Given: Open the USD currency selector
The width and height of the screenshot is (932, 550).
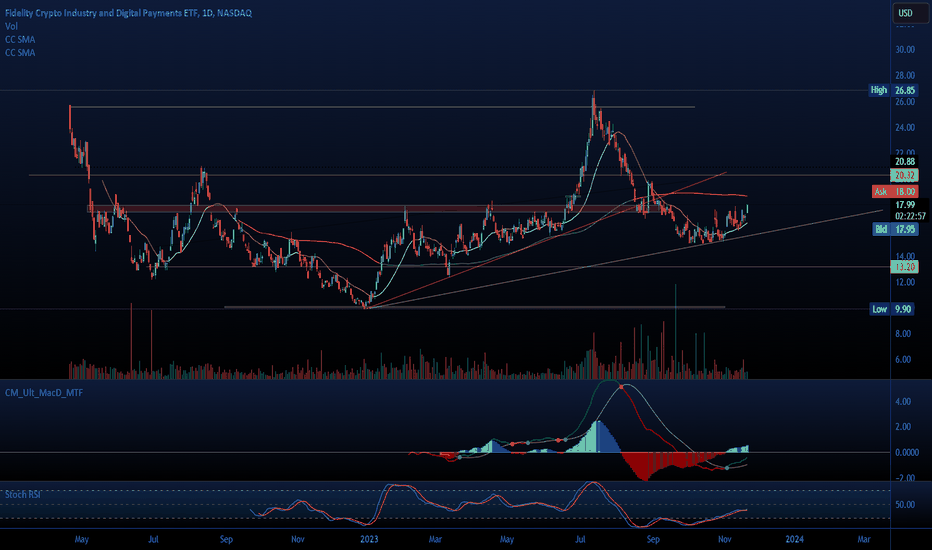Looking at the screenshot, I should pos(909,13).
